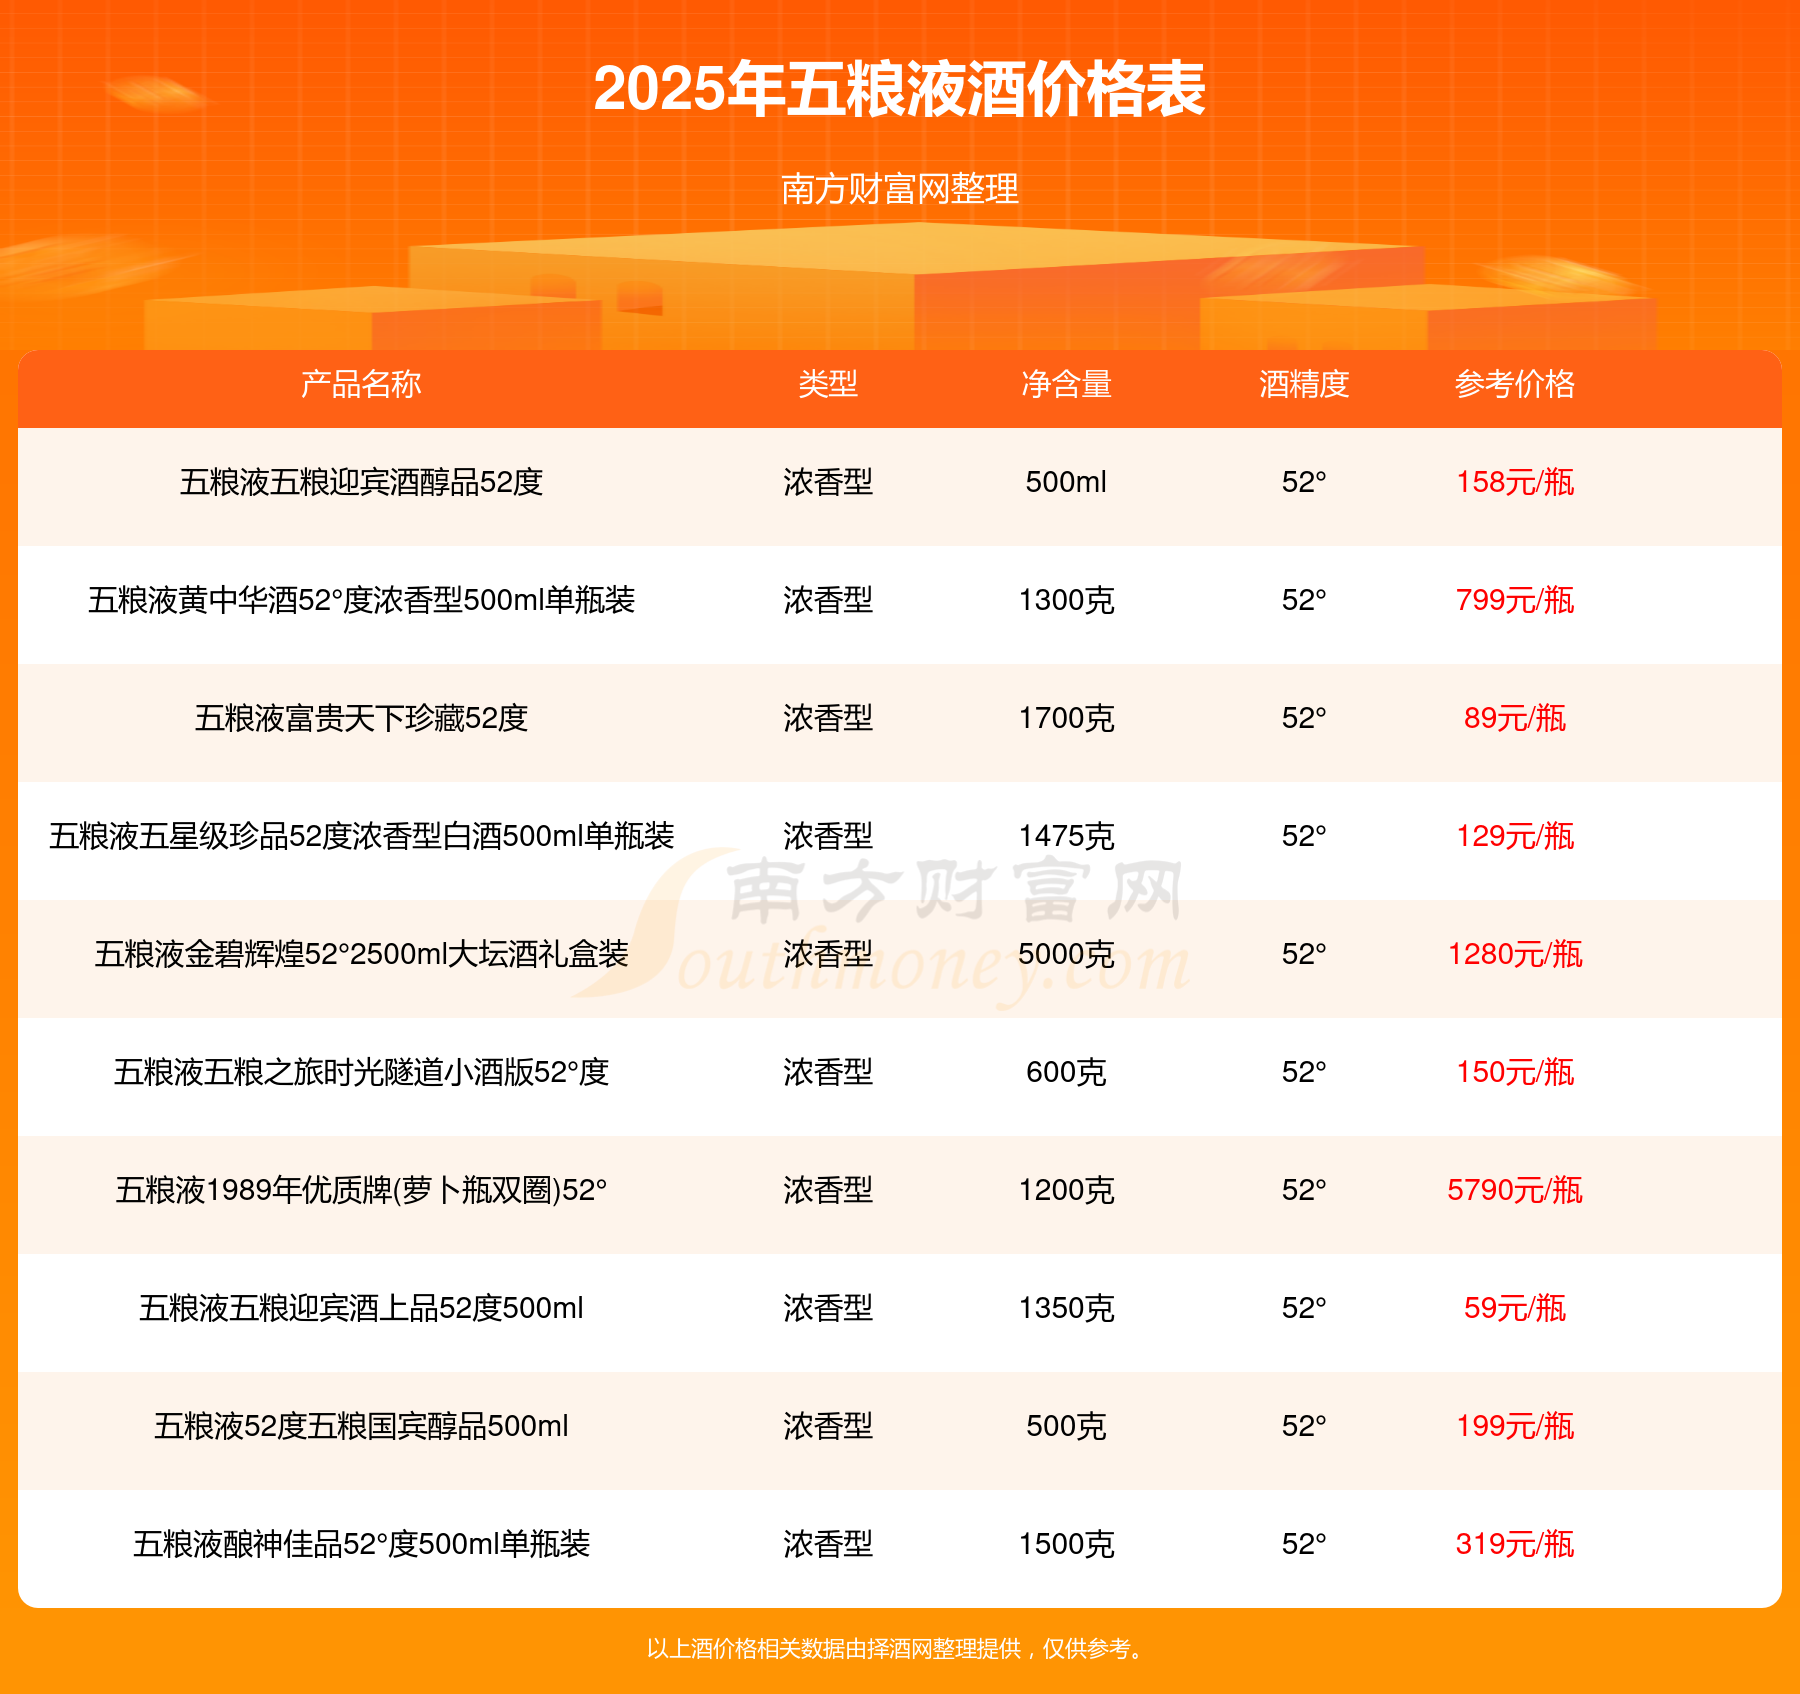Click the 酒精度 column header
Image resolution: width=1800 pixels, height=1694 pixels.
(x=1304, y=384)
